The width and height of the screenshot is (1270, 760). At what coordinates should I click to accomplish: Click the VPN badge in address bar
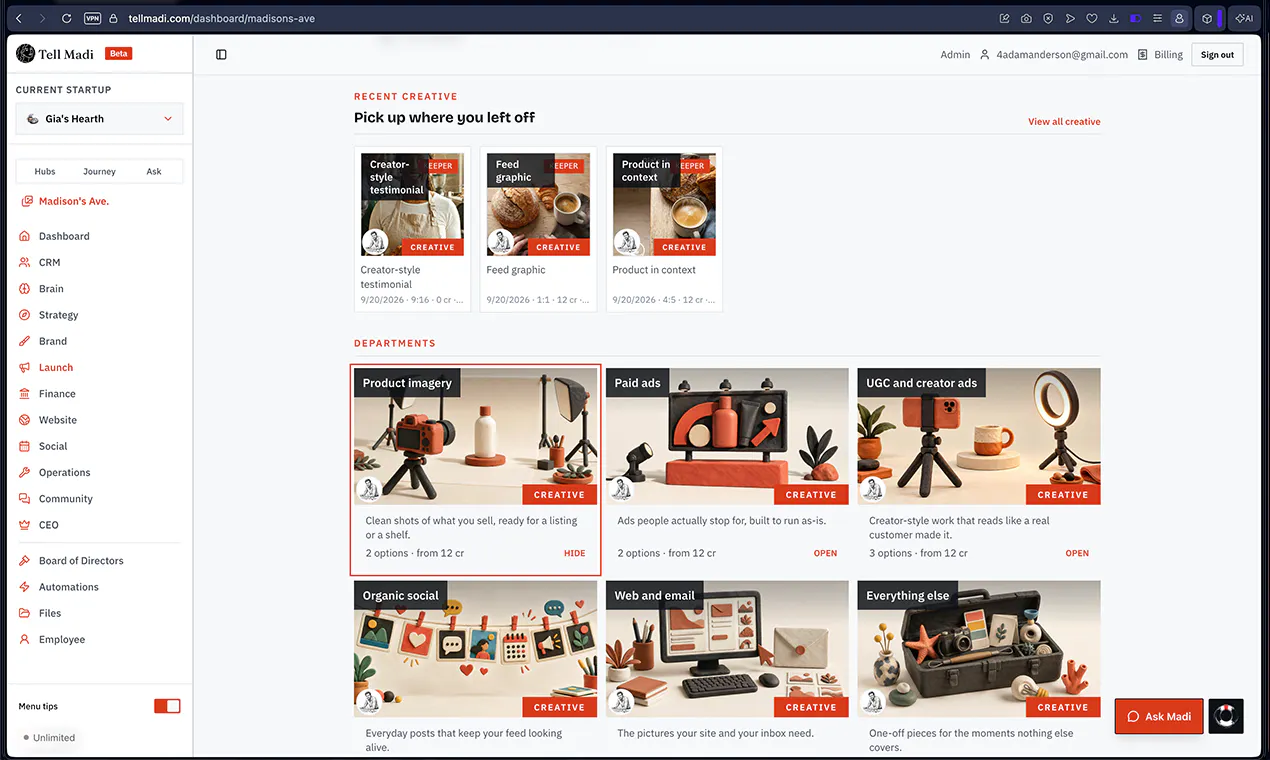(x=92, y=18)
